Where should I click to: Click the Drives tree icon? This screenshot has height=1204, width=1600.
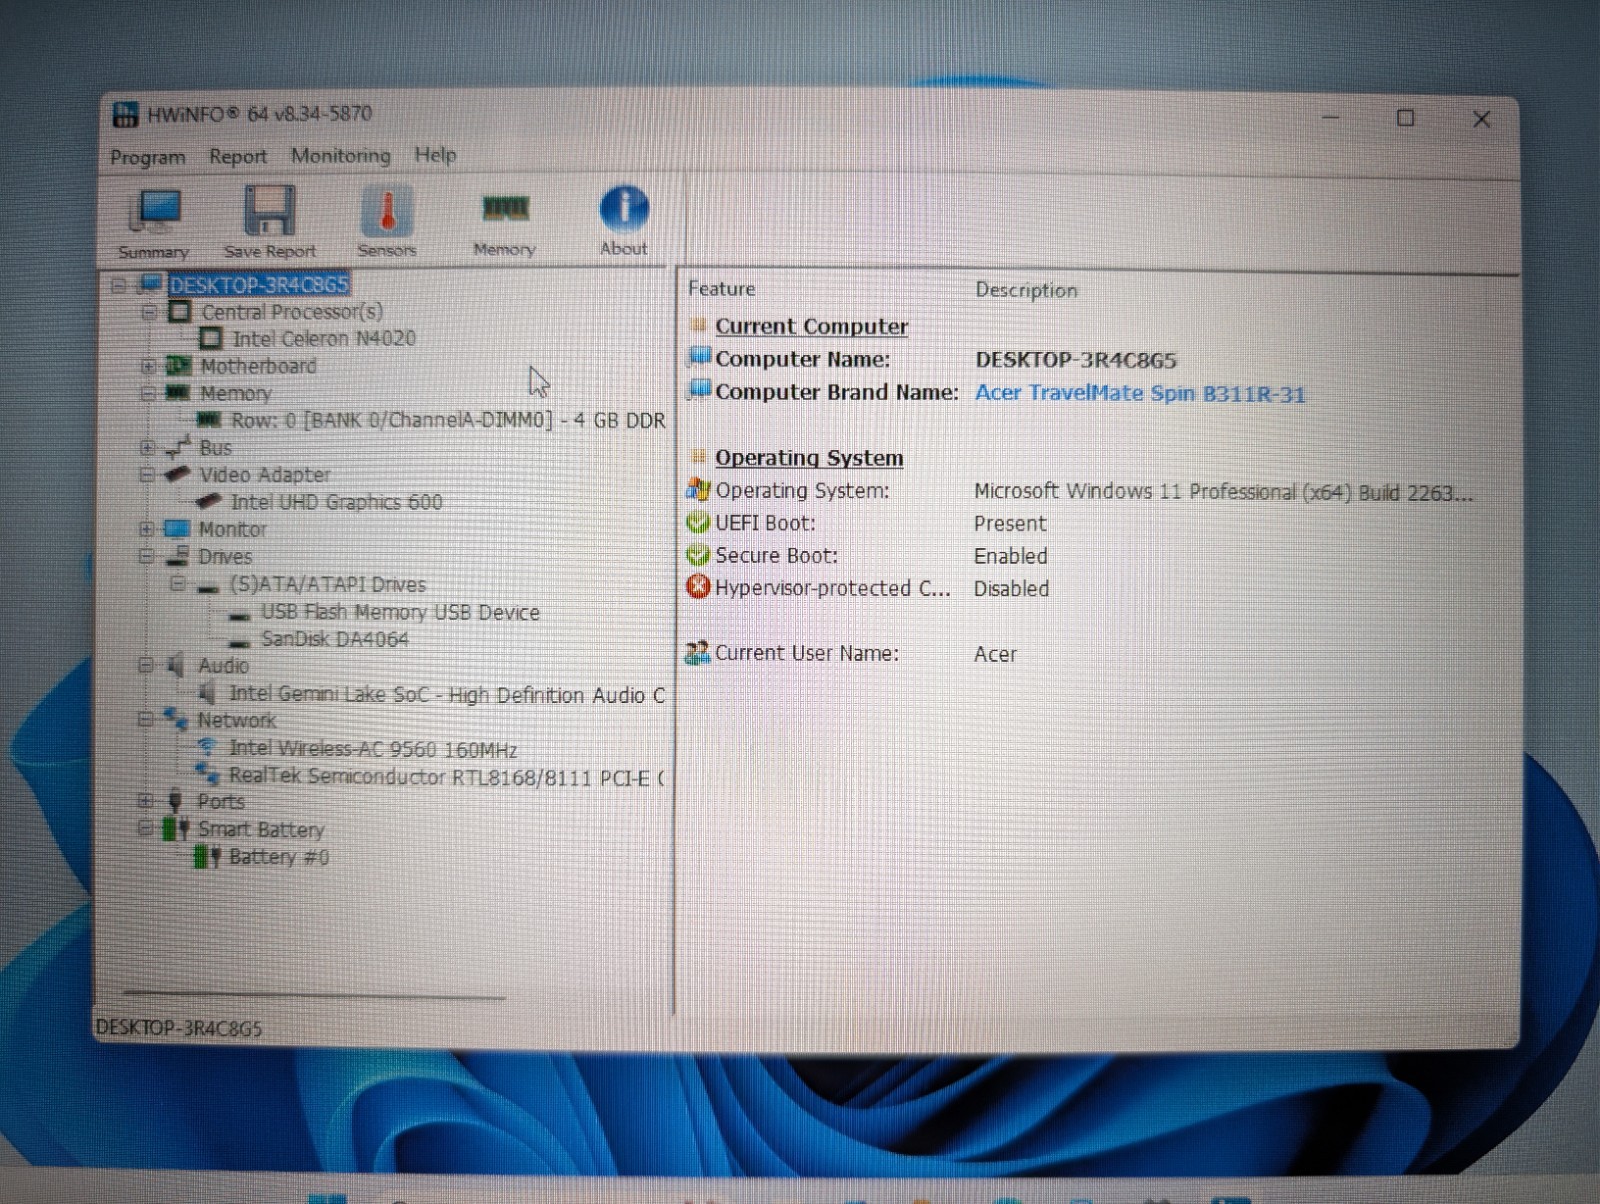coord(177,556)
